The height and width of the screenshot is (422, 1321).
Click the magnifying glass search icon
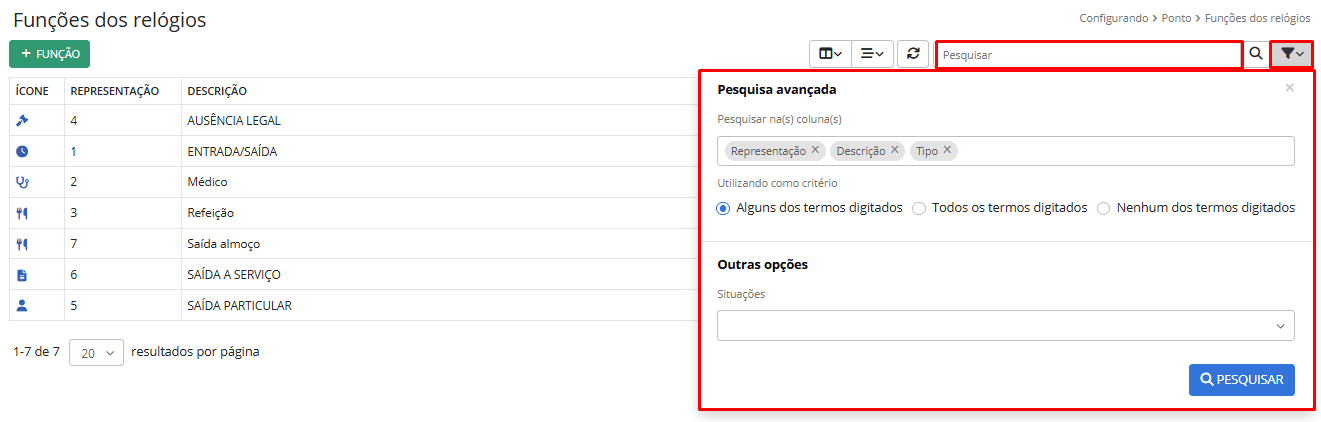tap(1255, 54)
